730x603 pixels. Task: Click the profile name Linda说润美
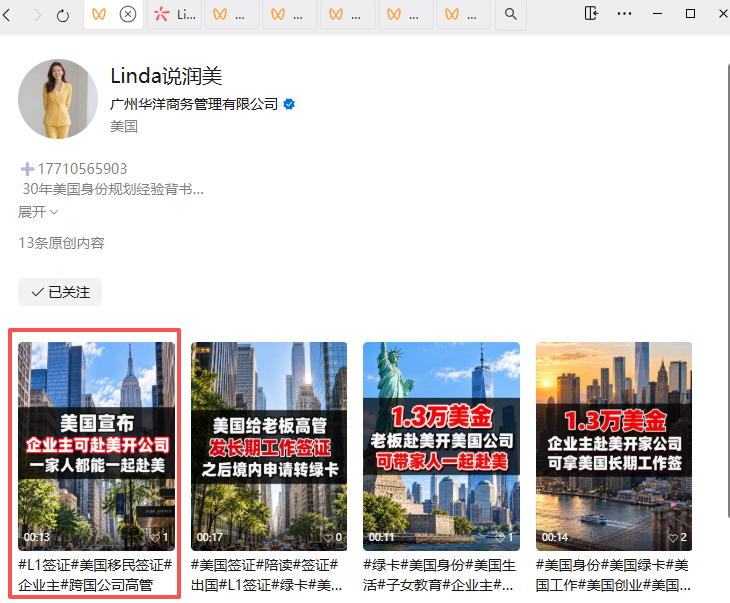166,76
